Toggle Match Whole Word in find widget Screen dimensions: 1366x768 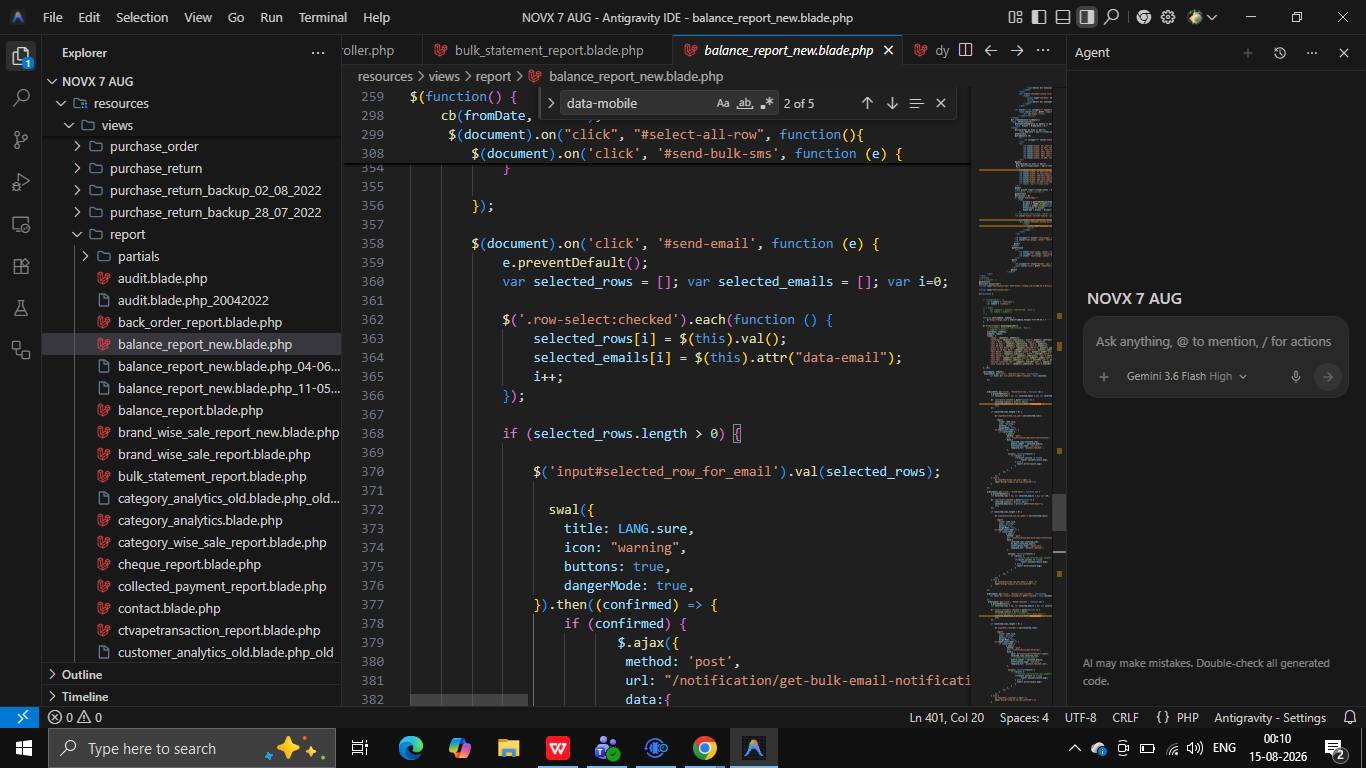tap(745, 103)
